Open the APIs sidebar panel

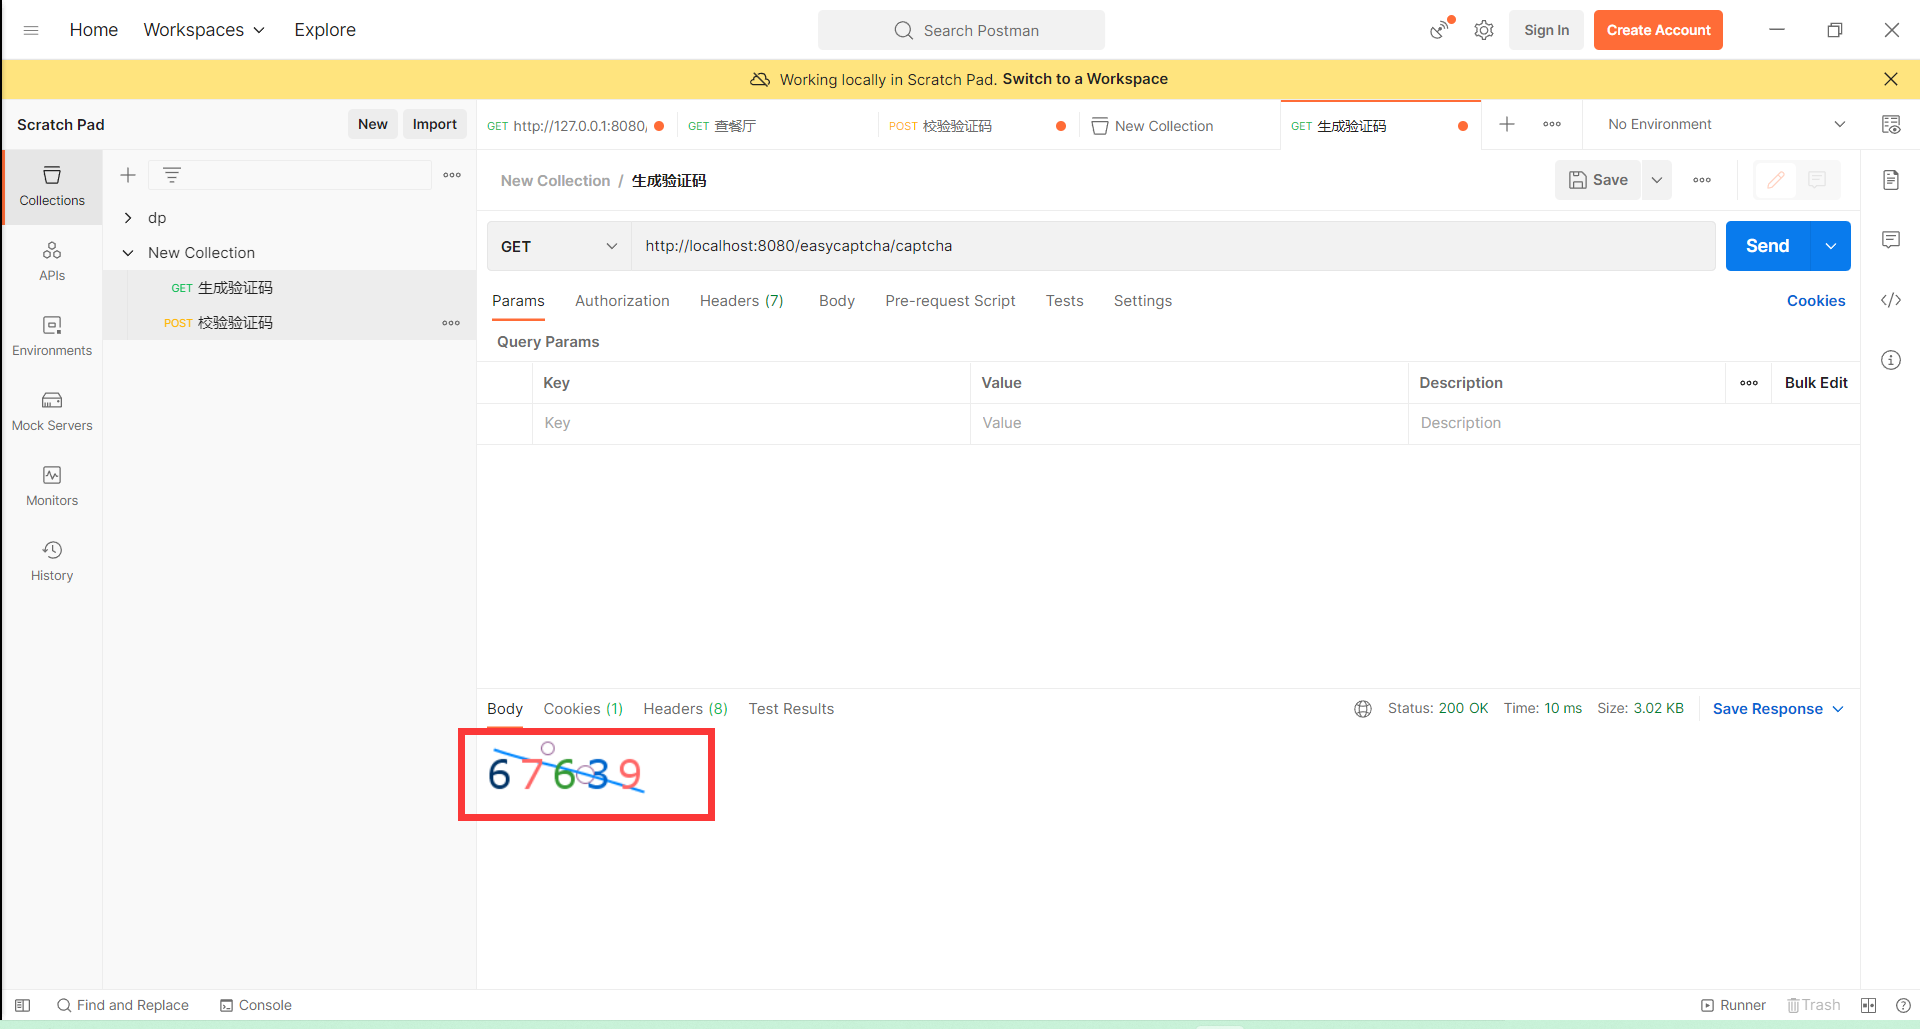point(51,260)
